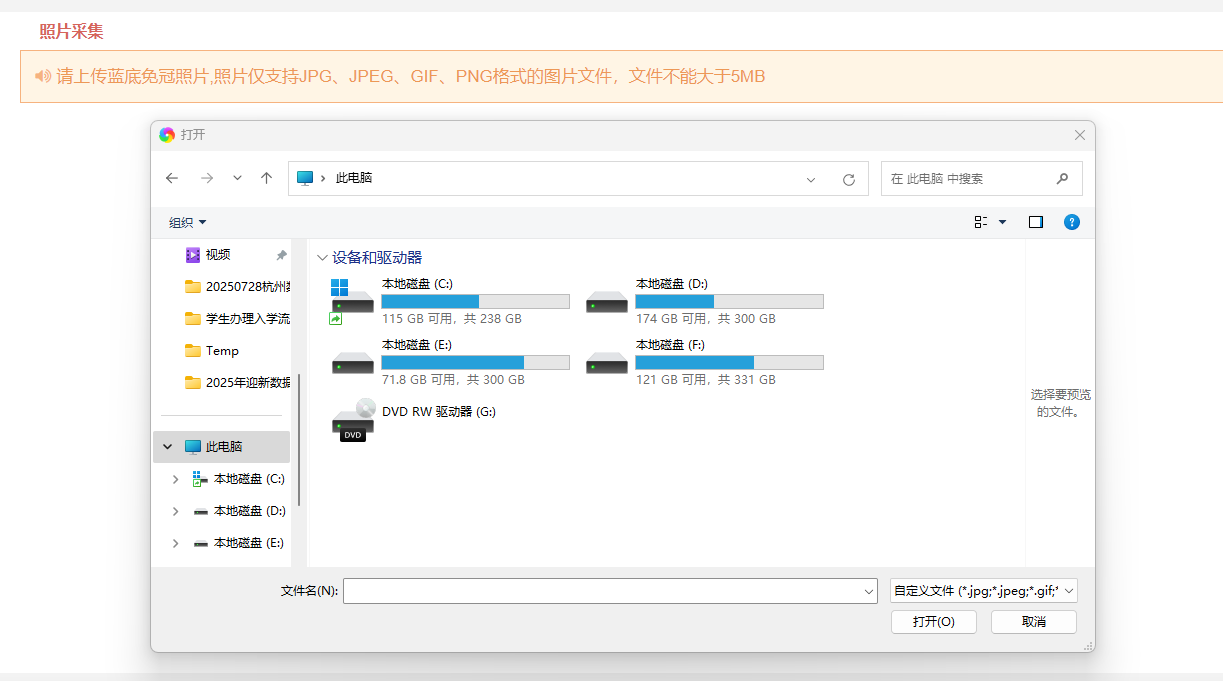This screenshot has height=681, width=1223.
Task: Select the Temp folder in sidebar
Action: point(212,351)
